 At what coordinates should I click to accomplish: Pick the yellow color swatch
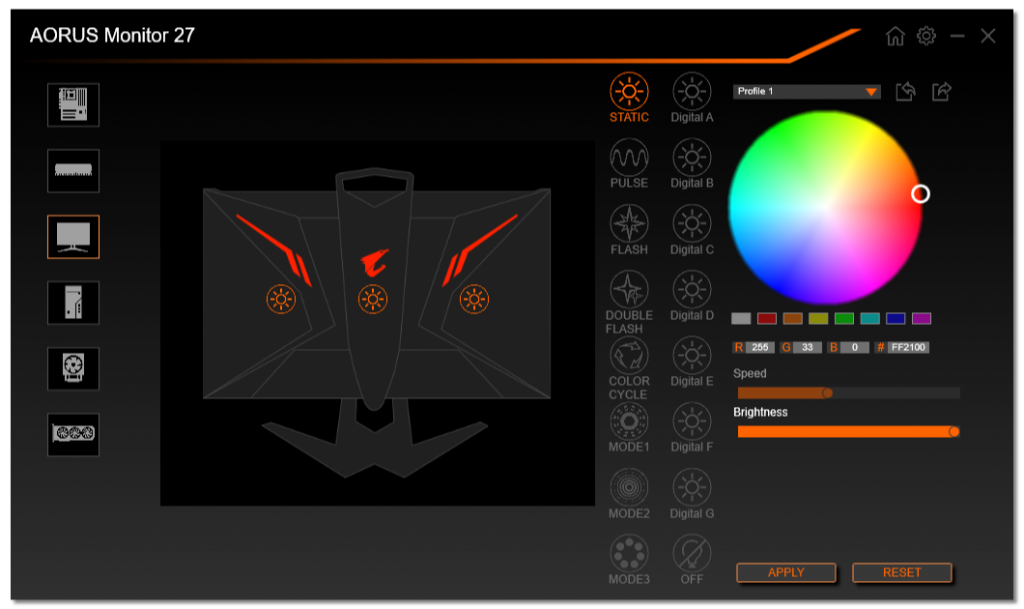818,319
